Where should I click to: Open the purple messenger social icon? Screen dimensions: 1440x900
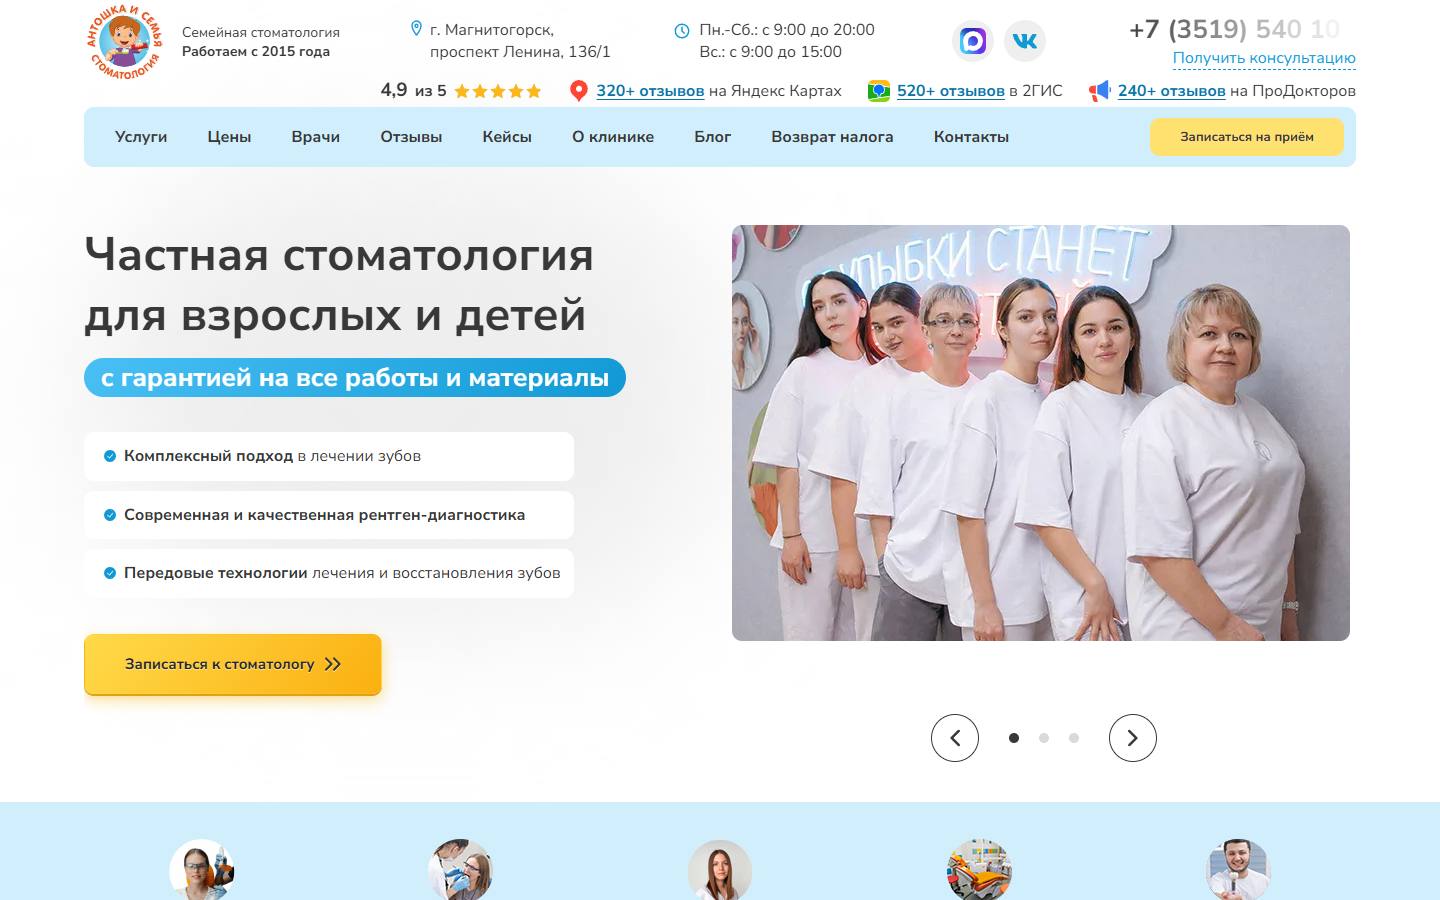(973, 41)
